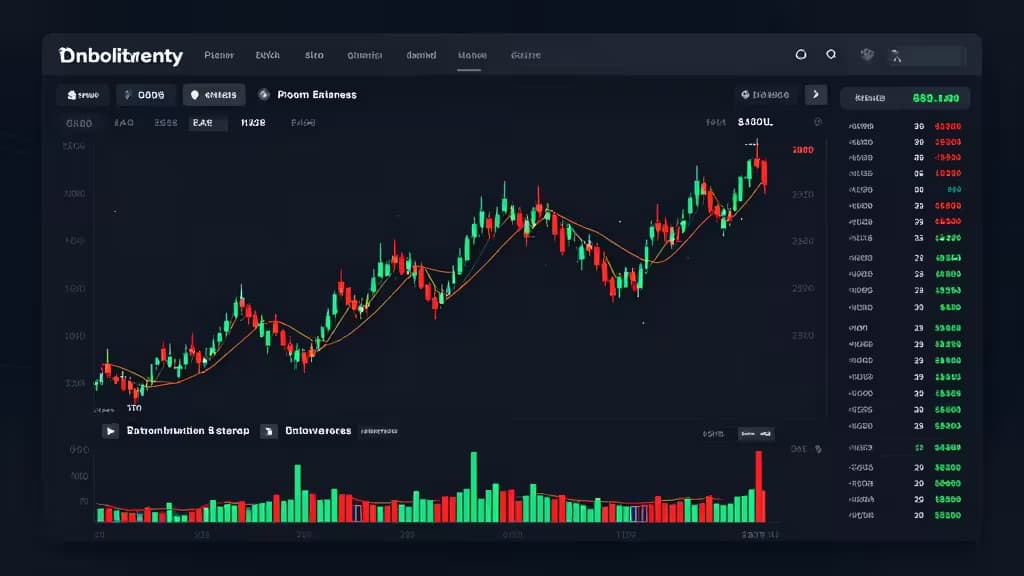Click the green price box above order book
This screenshot has height=576, width=1024.
tap(904, 98)
